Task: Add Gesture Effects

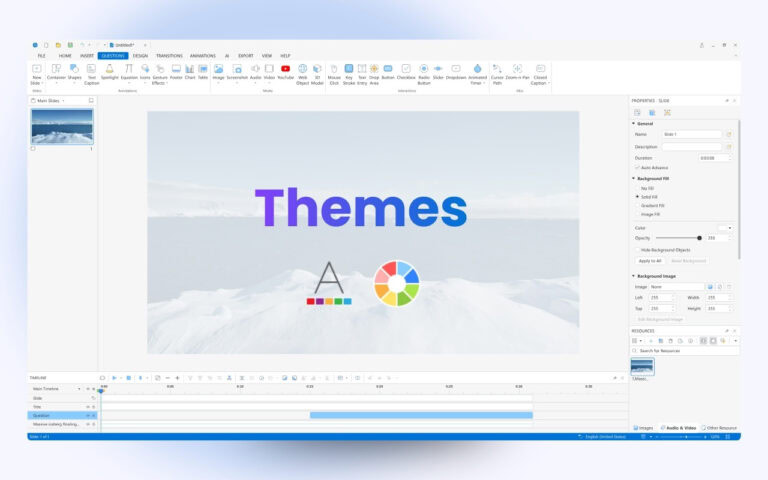Action: 160,74
